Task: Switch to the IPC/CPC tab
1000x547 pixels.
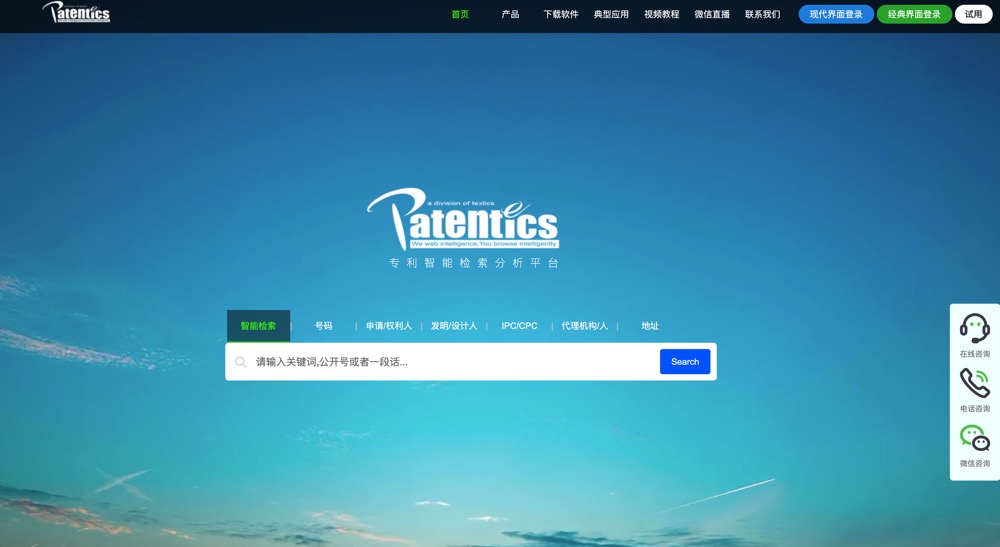Action: [519, 326]
